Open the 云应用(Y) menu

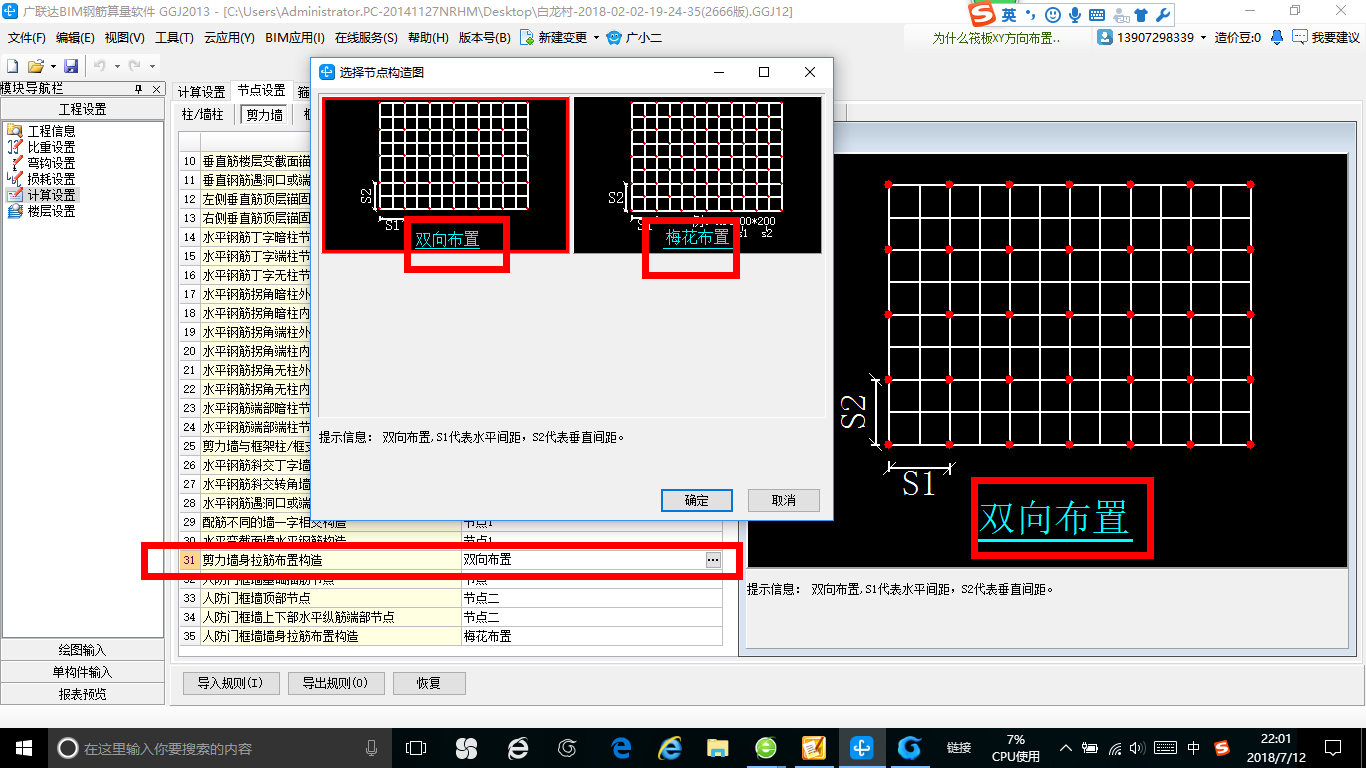point(229,38)
